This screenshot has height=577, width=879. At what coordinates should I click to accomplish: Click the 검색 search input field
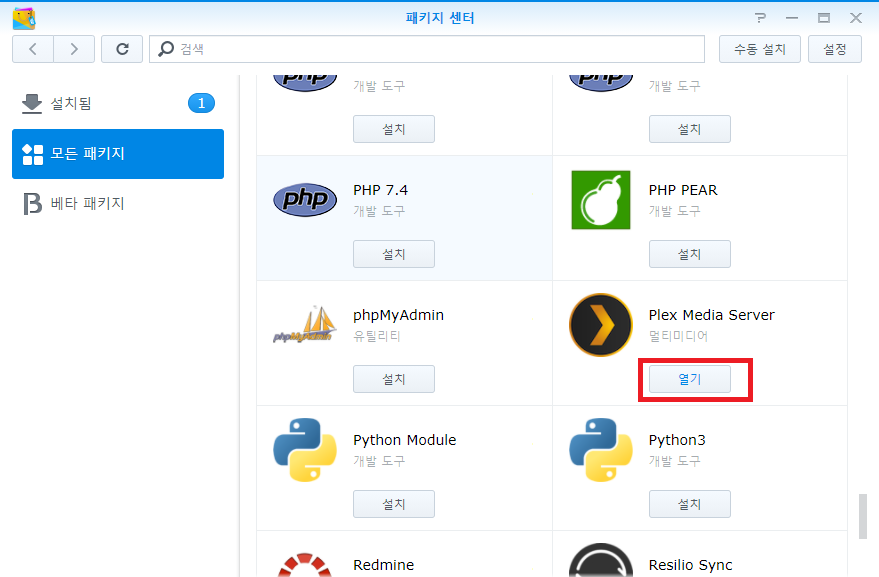(427, 49)
